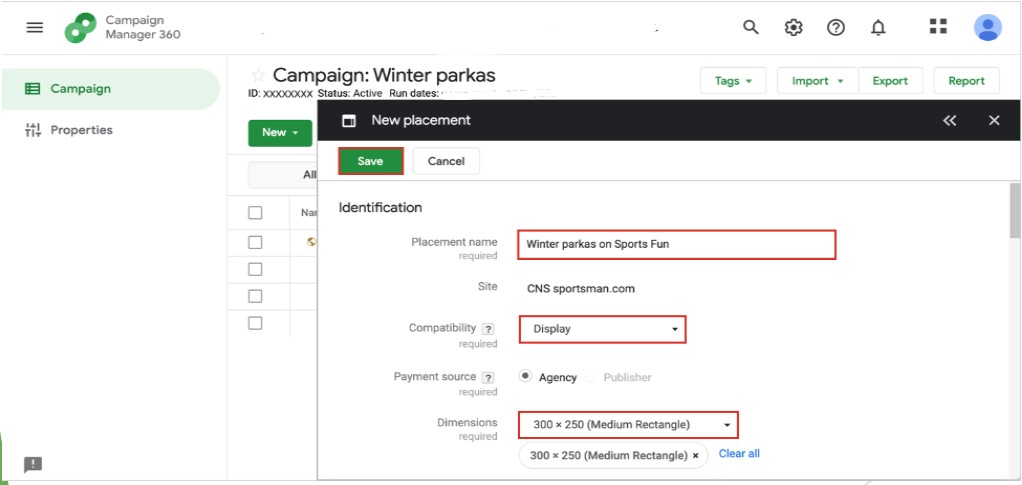Open the Compatibility Display dropdown
This screenshot has width=1022, height=485.
[x=602, y=329]
